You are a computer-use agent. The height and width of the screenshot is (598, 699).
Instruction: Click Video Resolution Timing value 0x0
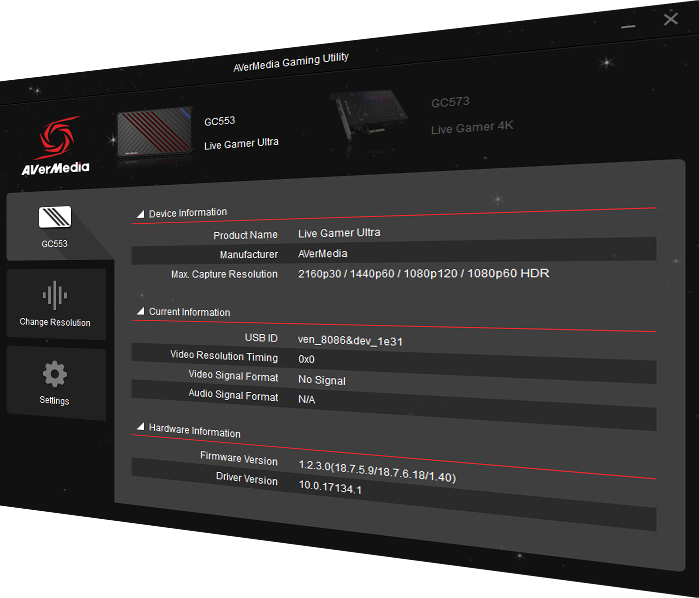[306, 359]
